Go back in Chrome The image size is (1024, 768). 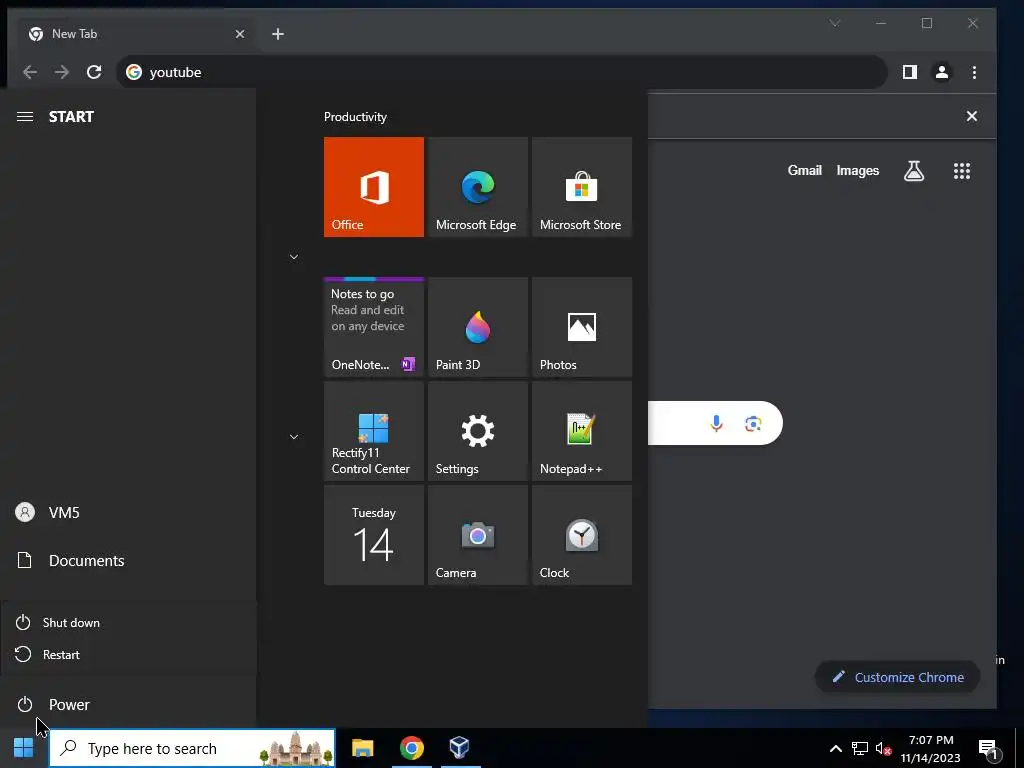pyautogui.click(x=30, y=72)
